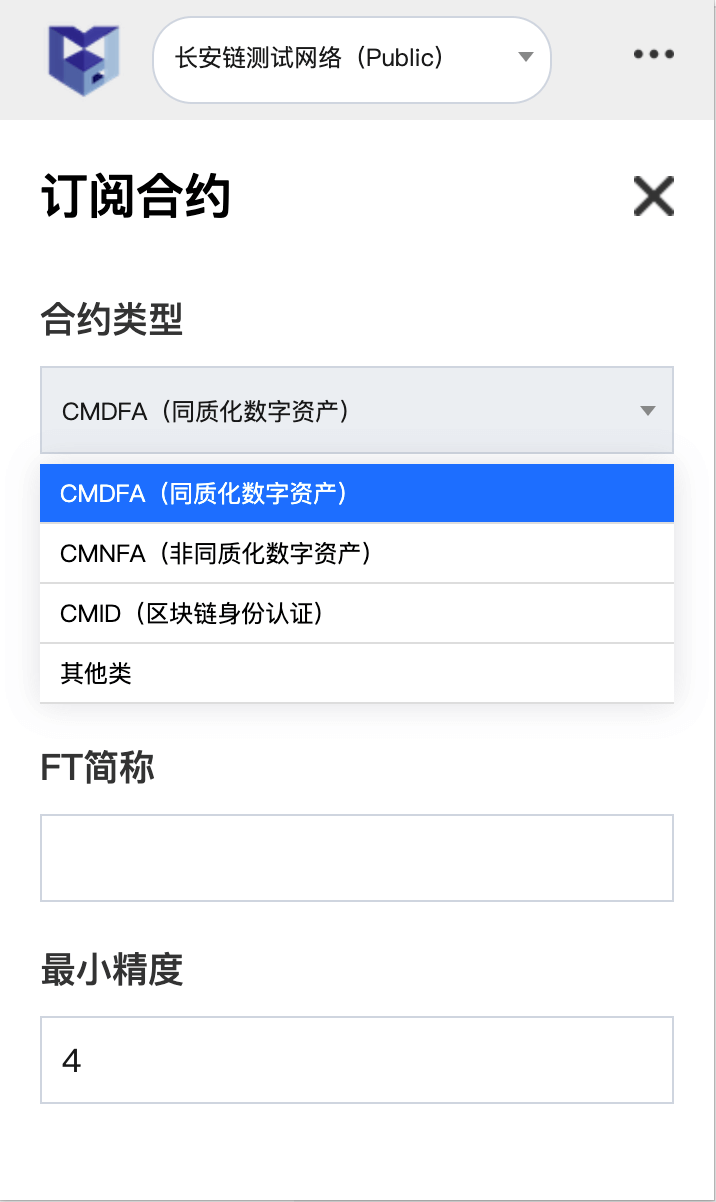Click the ChainMaker wallet logo icon
Image resolution: width=716 pixels, height=1202 pixels.
(x=84, y=60)
